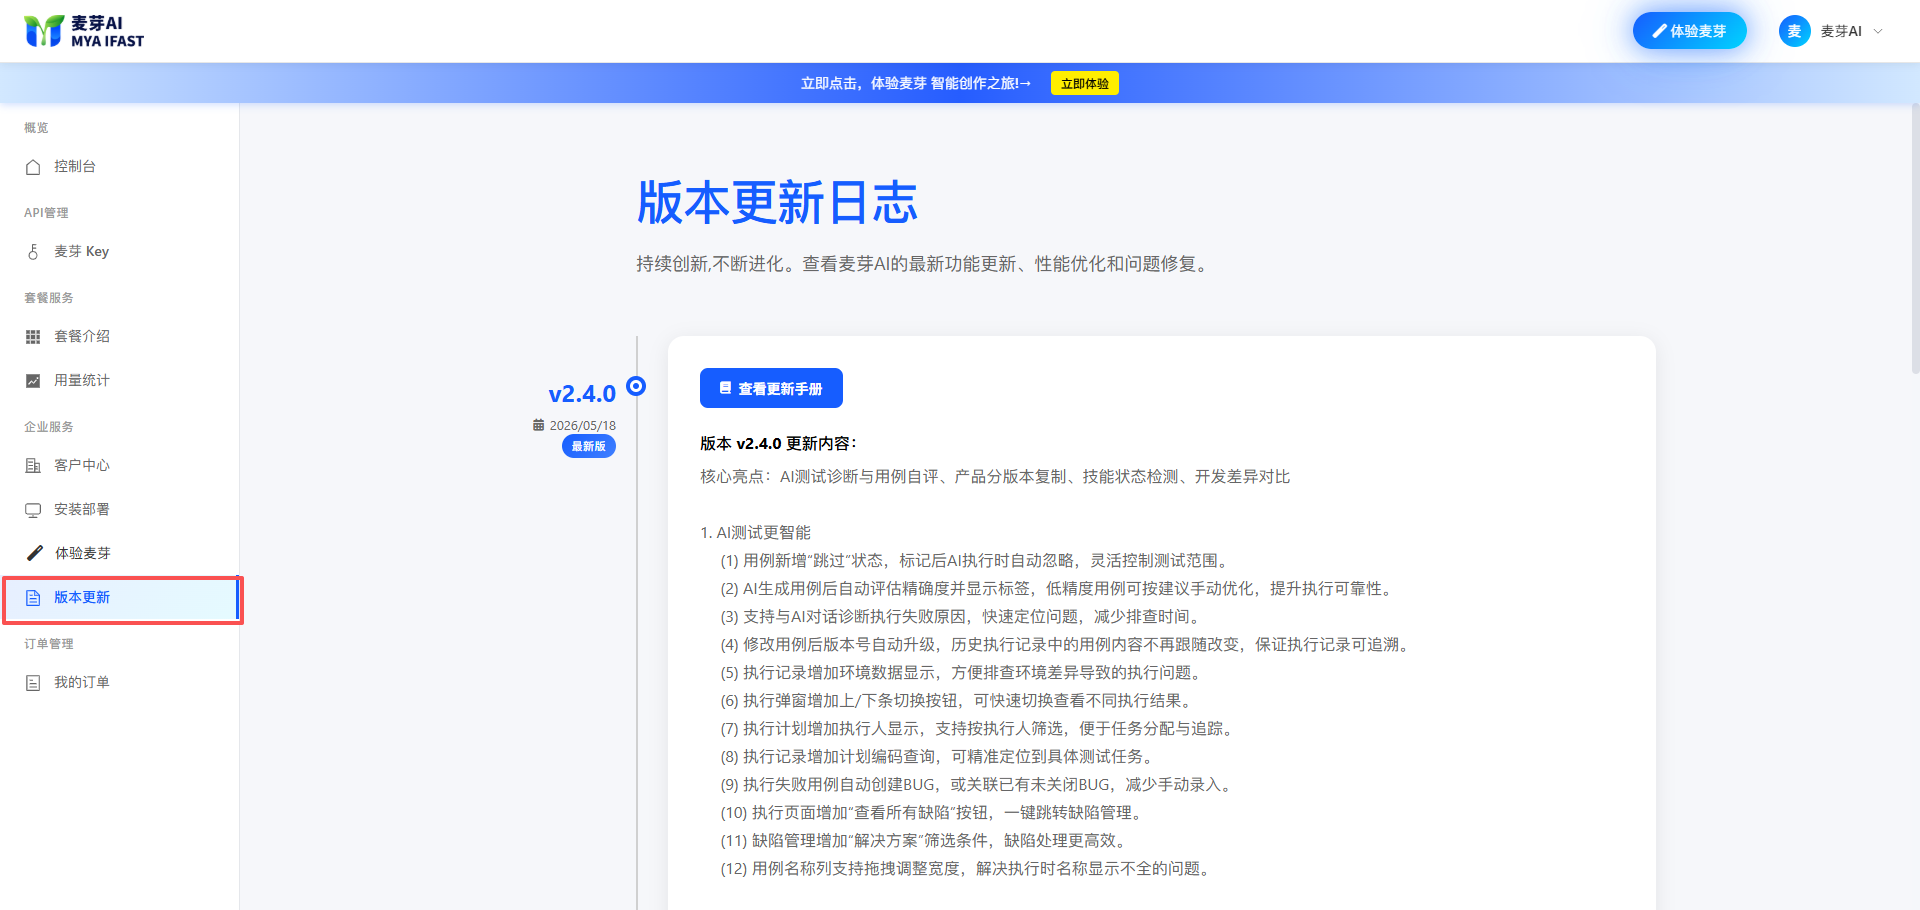Expand the 麦芽AI account dropdown arrow
Screen dimensions: 1920x910
point(1878,31)
